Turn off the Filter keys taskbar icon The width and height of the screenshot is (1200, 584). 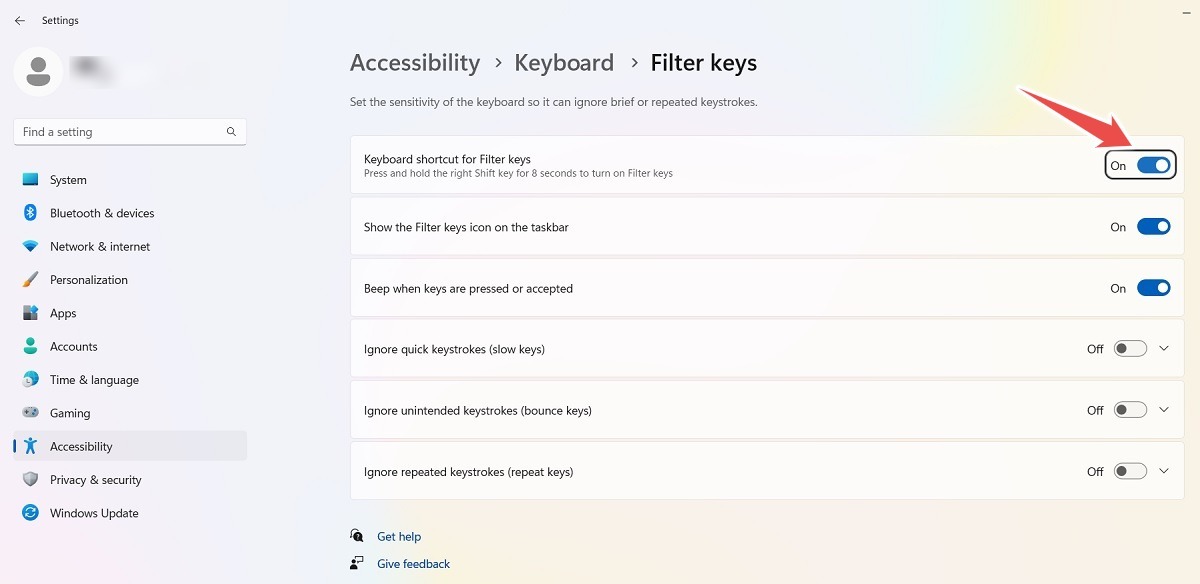point(1152,226)
